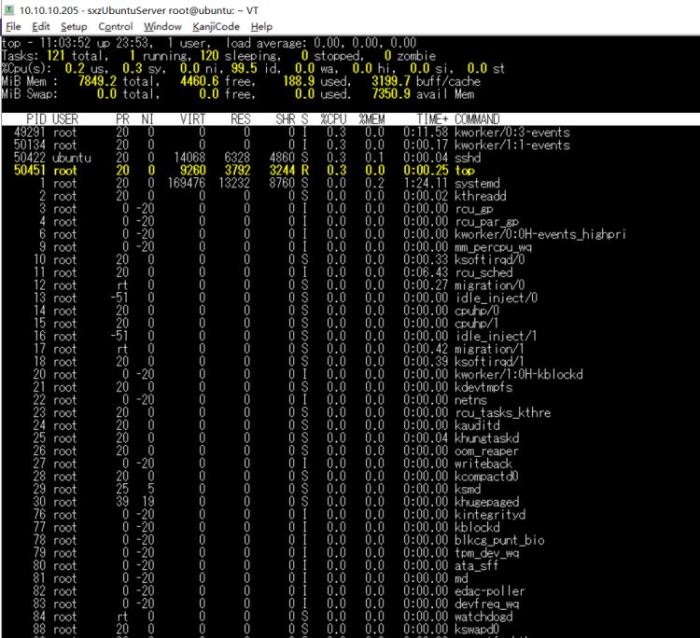Screen dimensions: 700x638
Task: Click the systemd process name
Action: [x=477, y=183]
